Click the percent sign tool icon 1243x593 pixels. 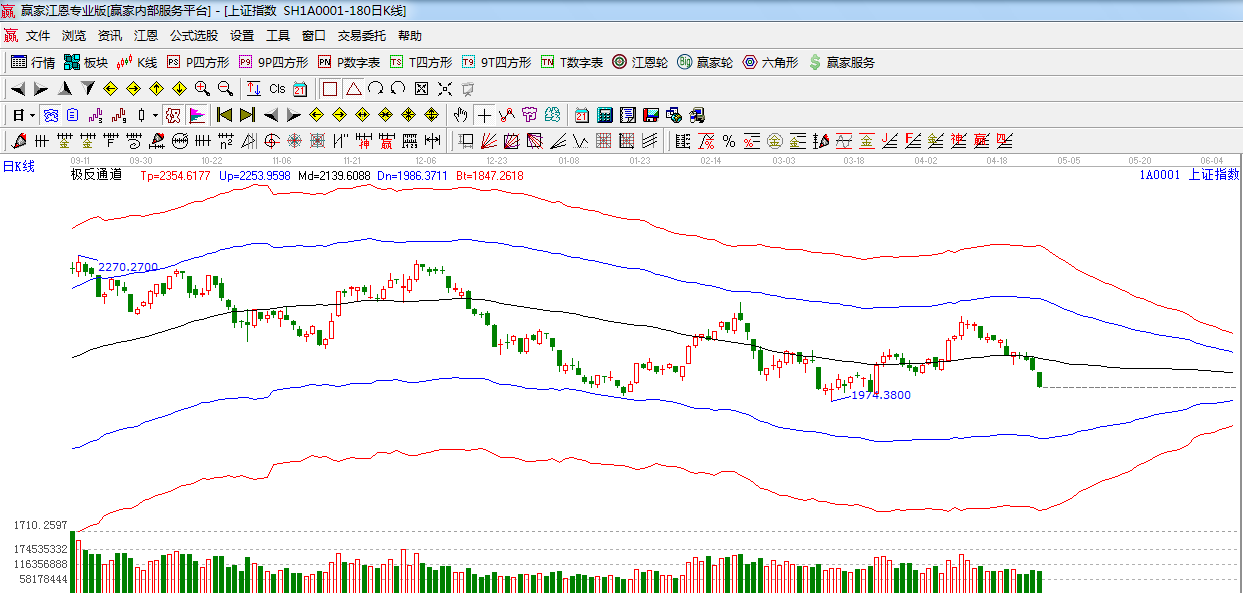728,140
